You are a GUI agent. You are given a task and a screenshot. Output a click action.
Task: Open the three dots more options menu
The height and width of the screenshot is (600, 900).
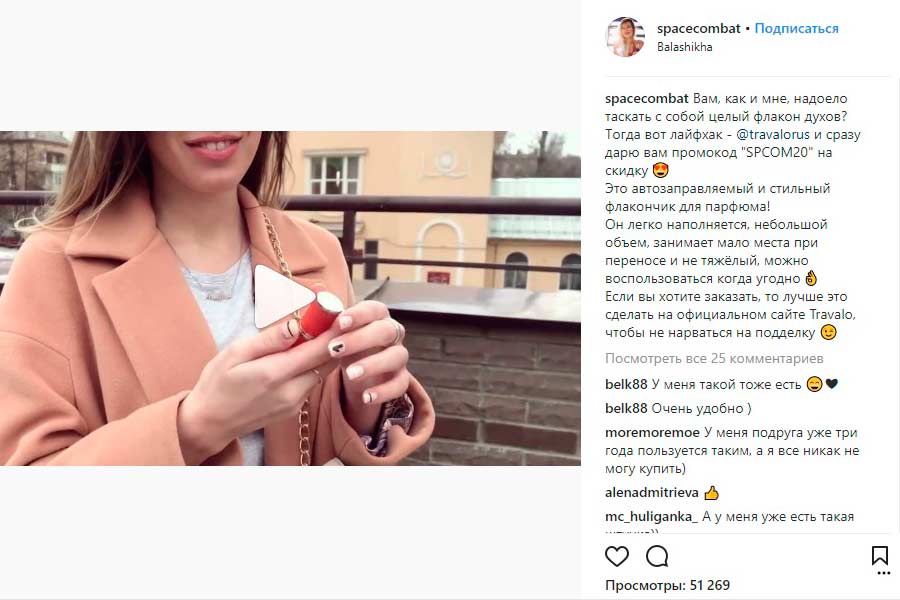click(x=883, y=573)
